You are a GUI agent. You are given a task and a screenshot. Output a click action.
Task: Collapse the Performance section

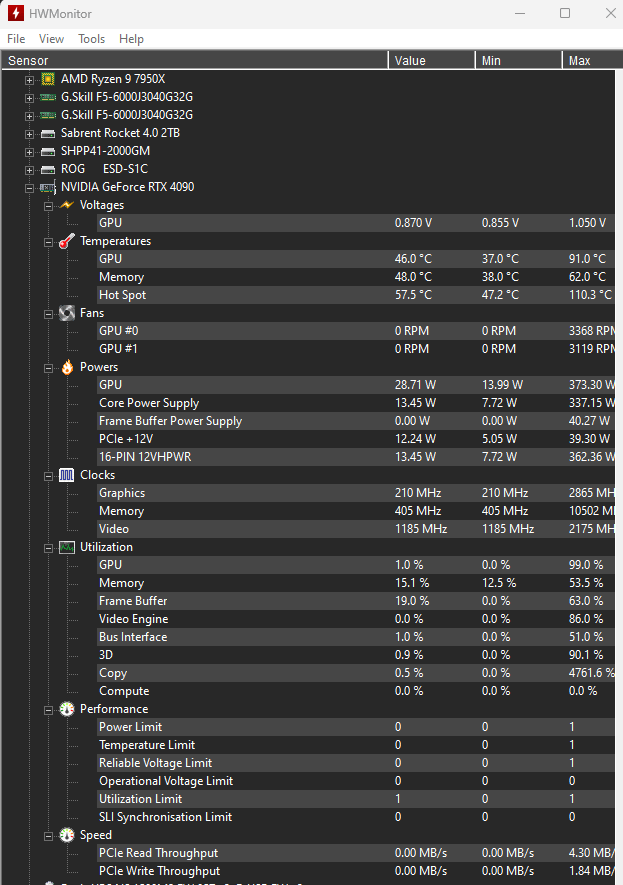click(49, 711)
